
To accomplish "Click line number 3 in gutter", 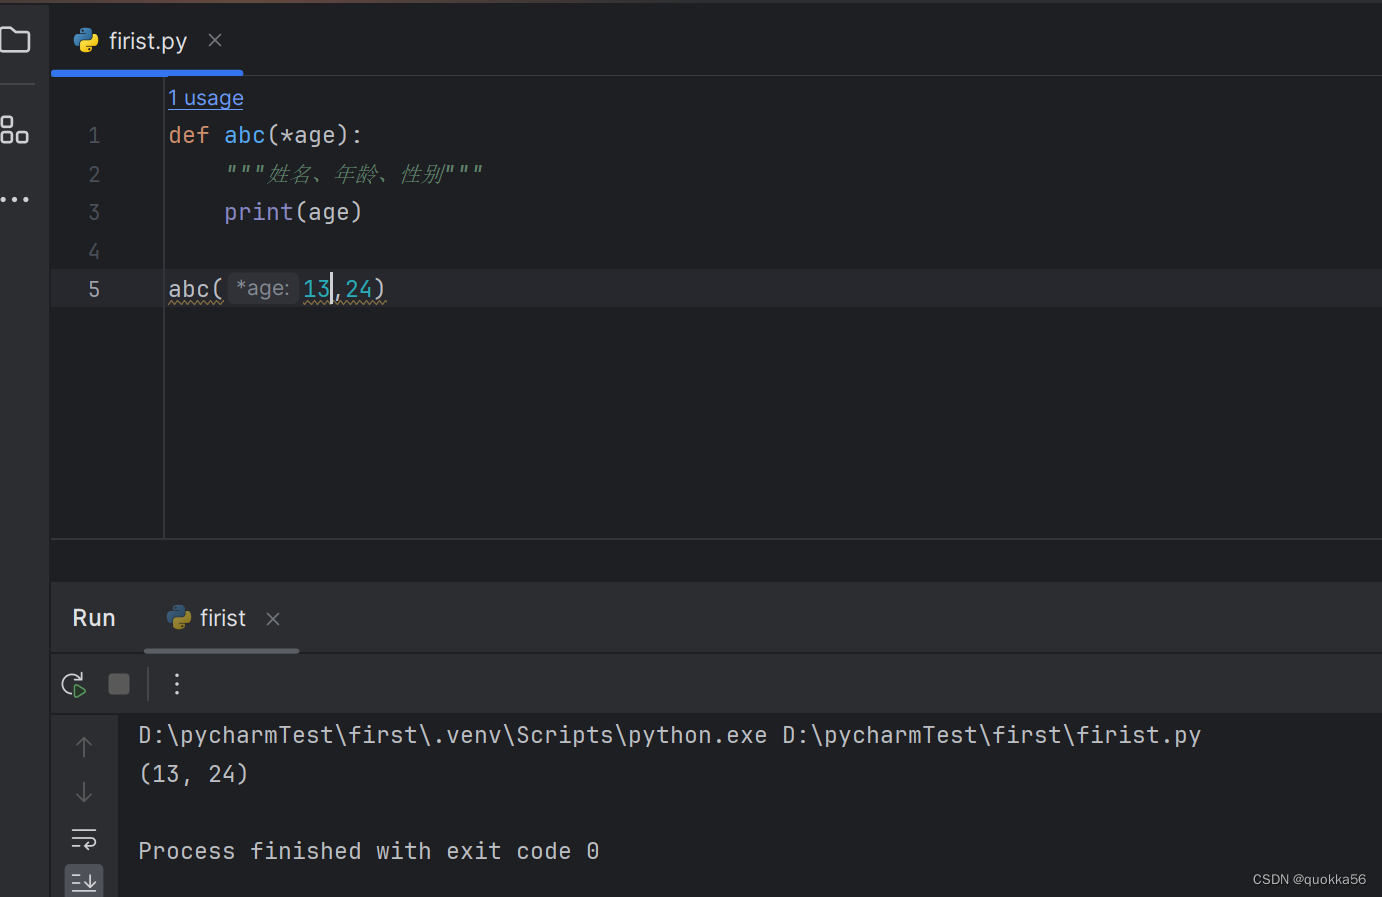I will 94,212.
